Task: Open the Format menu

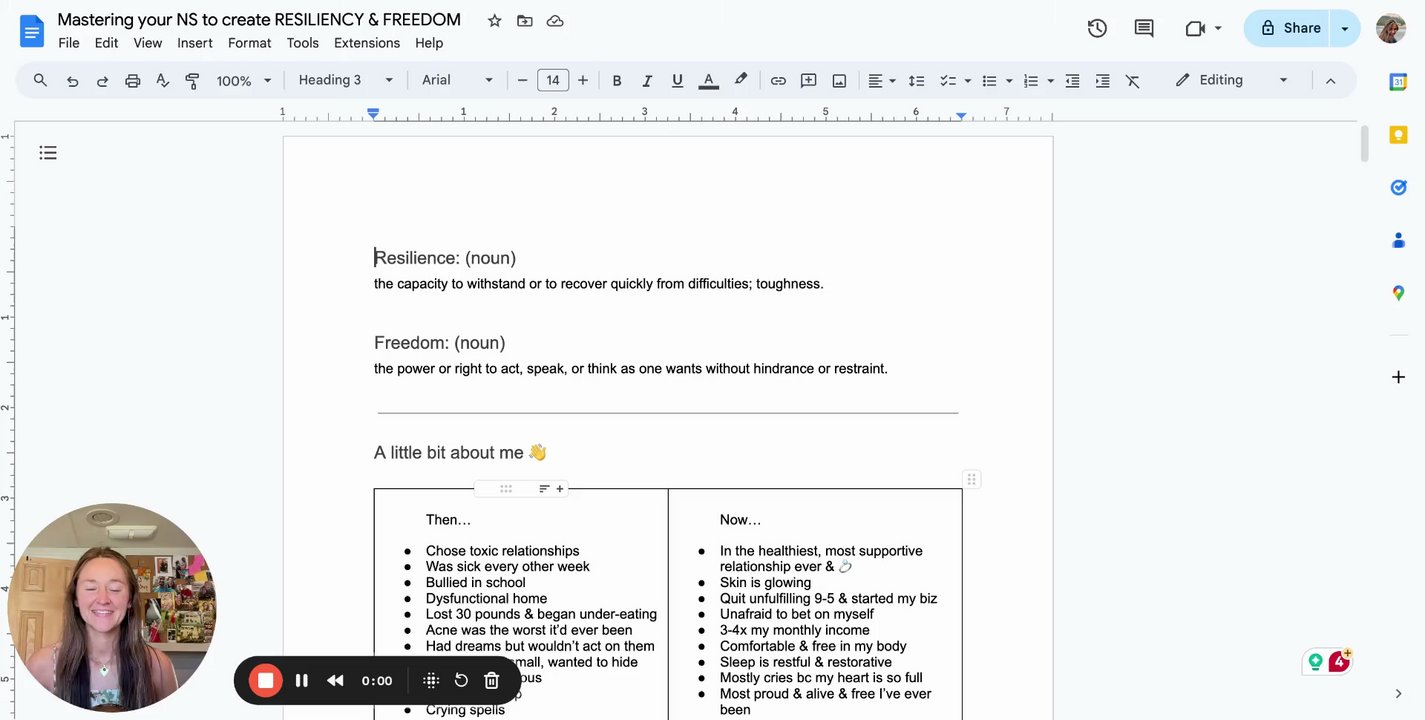Action: 249,43
